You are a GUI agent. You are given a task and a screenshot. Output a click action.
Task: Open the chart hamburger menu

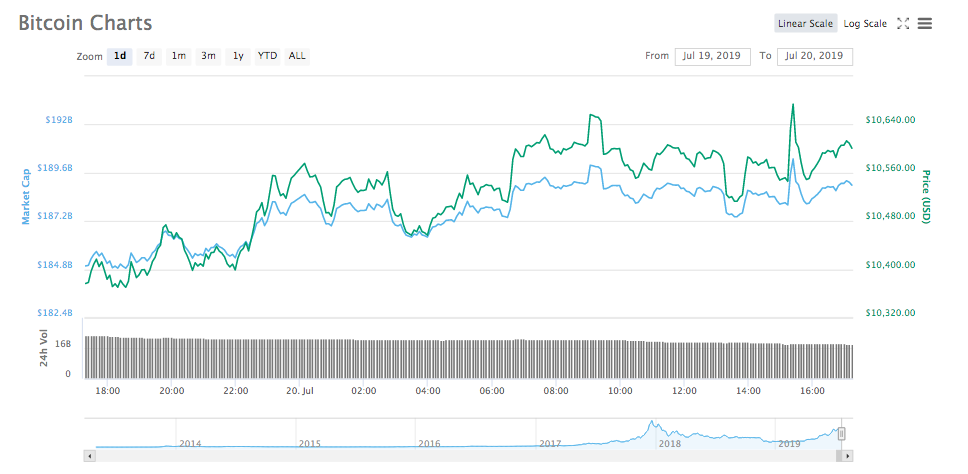[925, 24]
